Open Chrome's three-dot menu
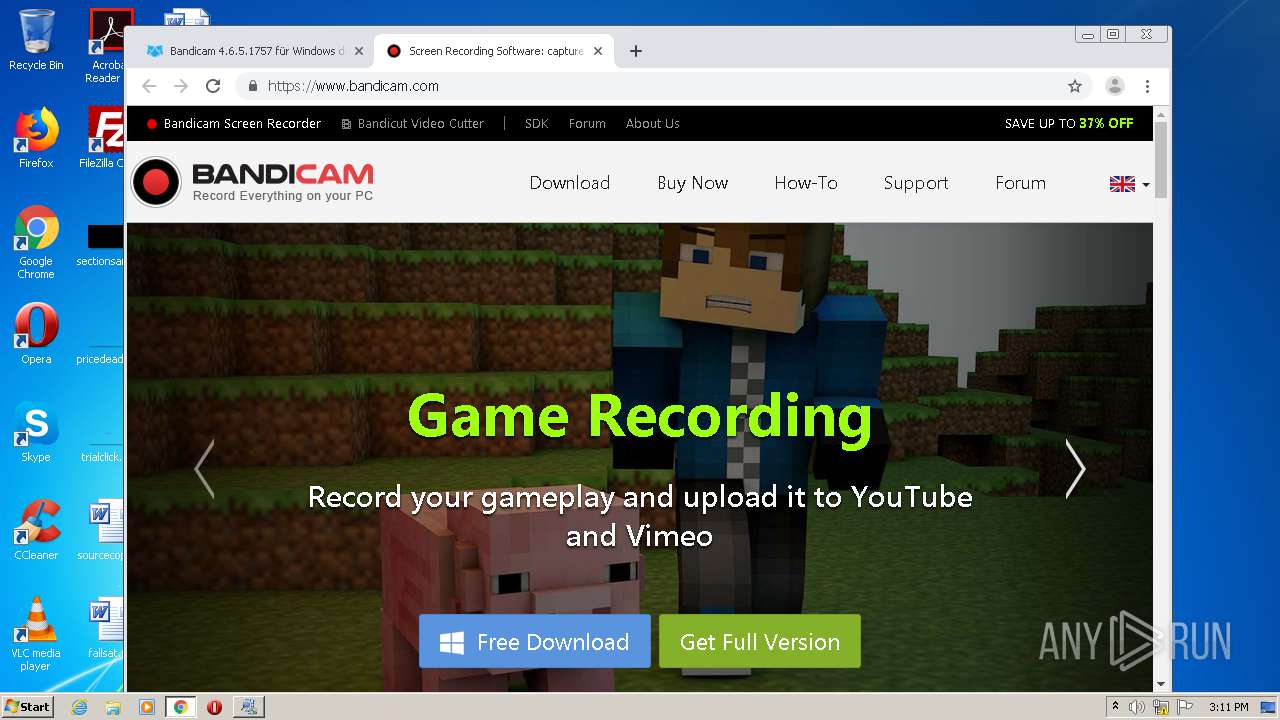This screenshot has width=1280, height=720. (x=1147, y=86)
